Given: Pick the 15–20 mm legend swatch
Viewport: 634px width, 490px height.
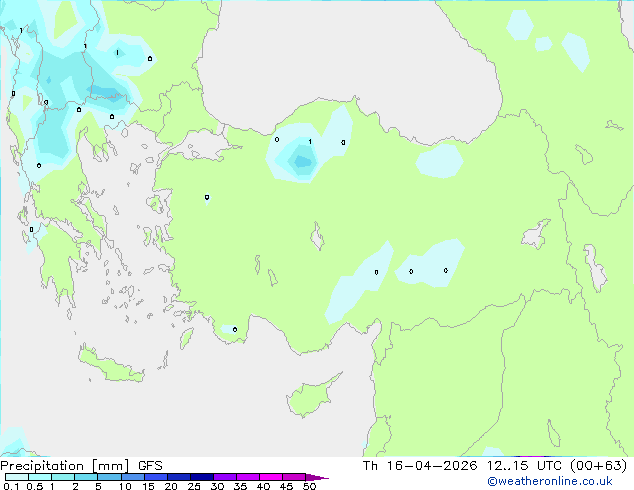Looking at the screenshot, I should pos(155,477).
